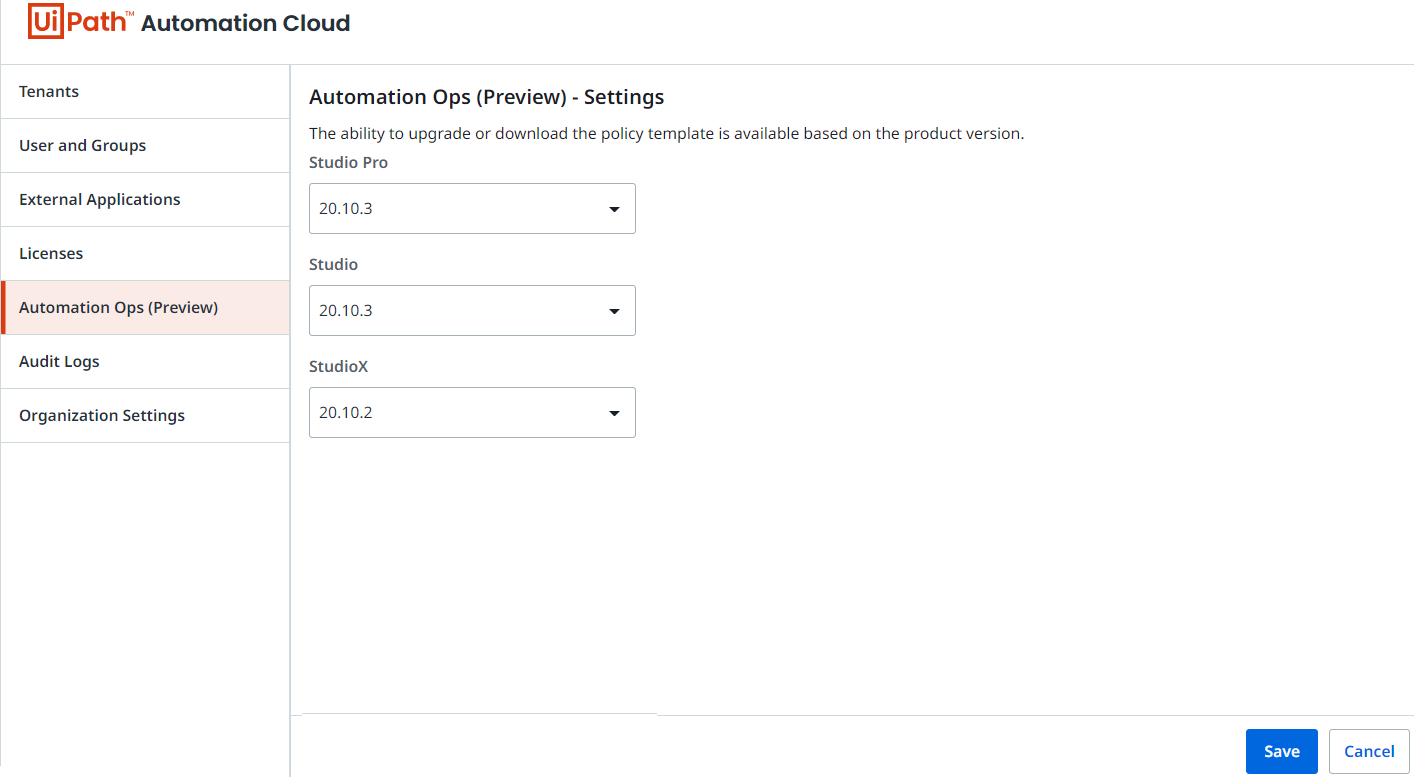1414x777 pixels.
Task: Click the policy template description text
Action: (667, 134)
